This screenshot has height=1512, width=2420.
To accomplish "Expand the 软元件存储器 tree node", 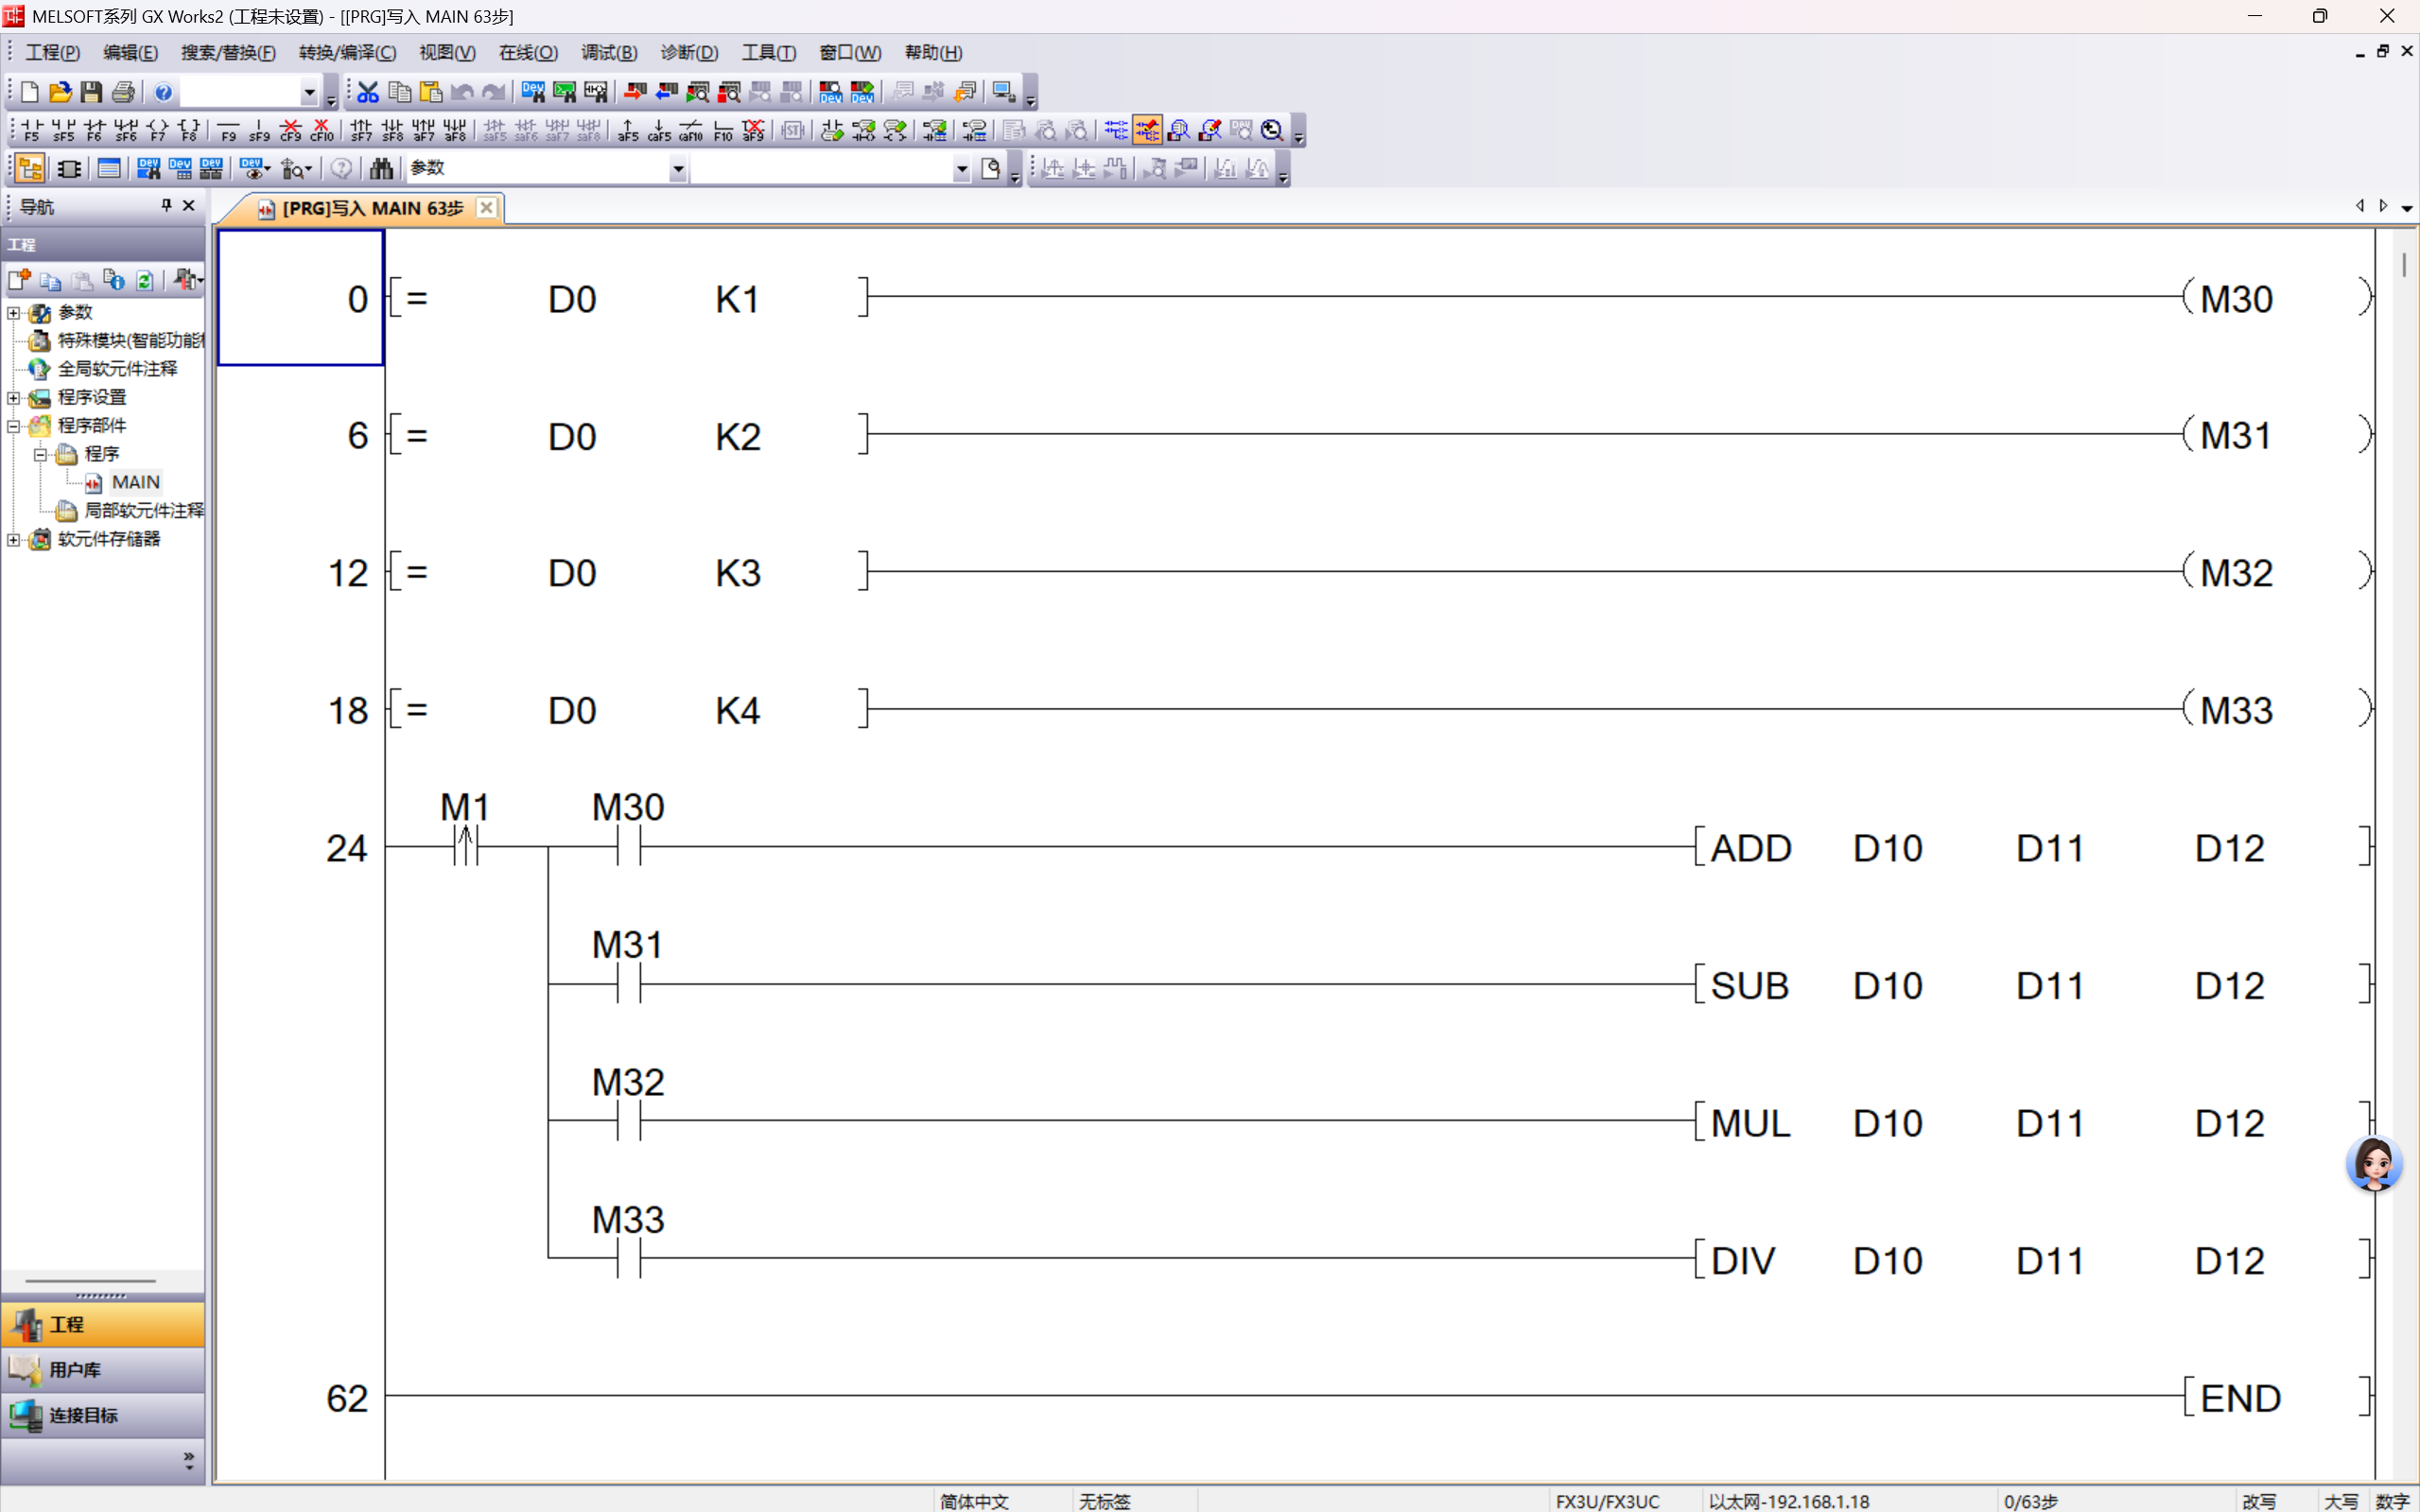I will point(14,539).
